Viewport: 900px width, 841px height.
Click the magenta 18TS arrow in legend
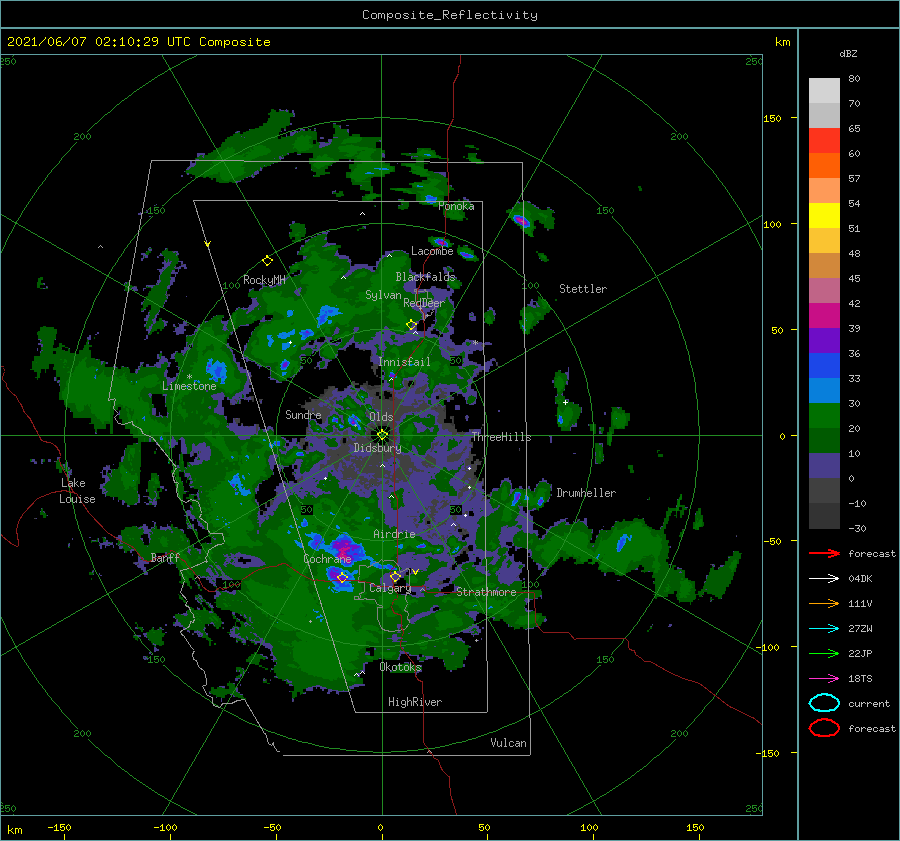pyautogui.click(x=824, y=679)
